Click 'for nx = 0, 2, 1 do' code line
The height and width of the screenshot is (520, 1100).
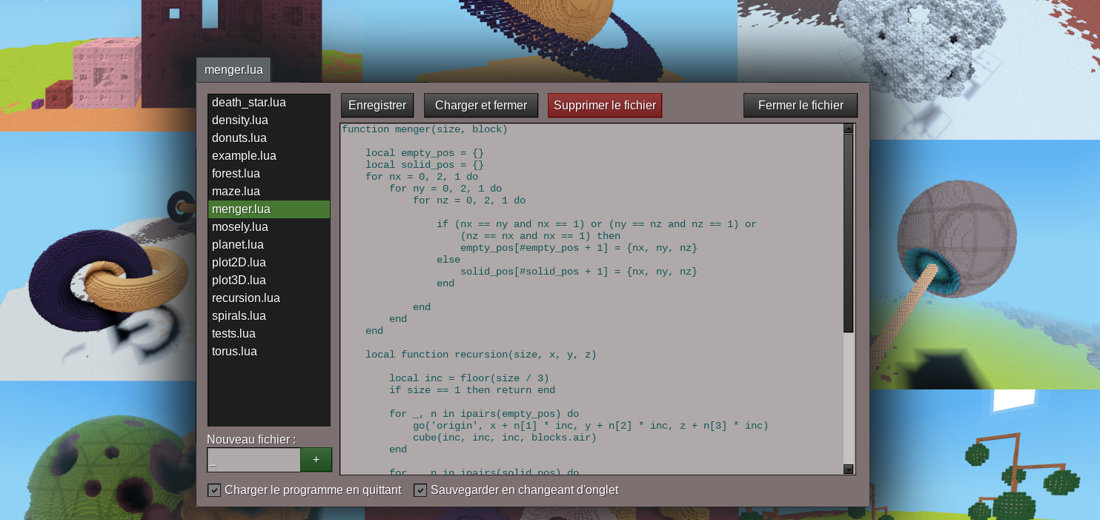click(422, 177)
